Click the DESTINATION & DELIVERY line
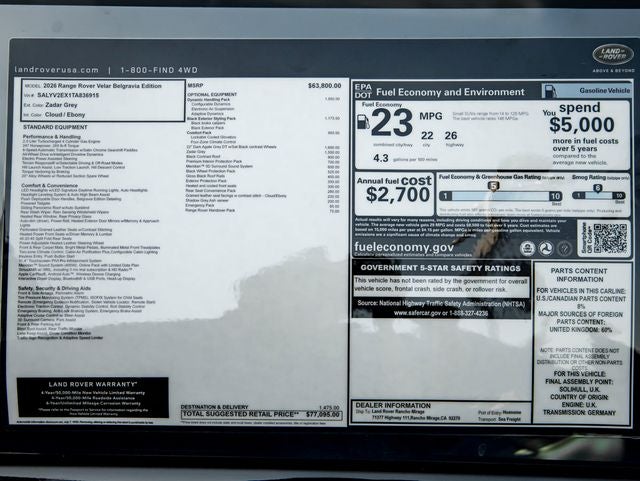This screenshot has height=481, width=640. (260, 407)
